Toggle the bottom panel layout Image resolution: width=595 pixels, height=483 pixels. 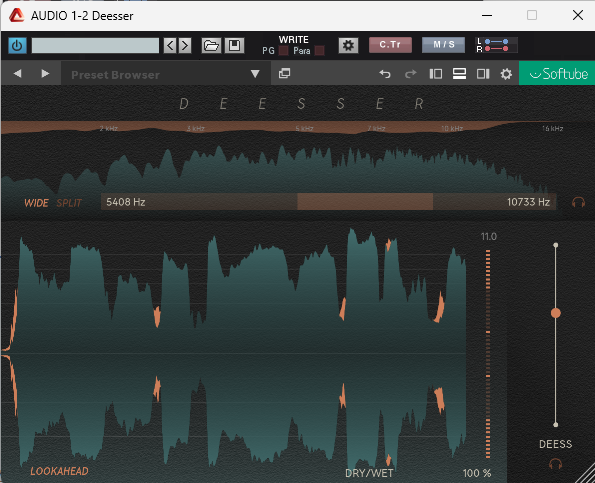click(459, 74)
